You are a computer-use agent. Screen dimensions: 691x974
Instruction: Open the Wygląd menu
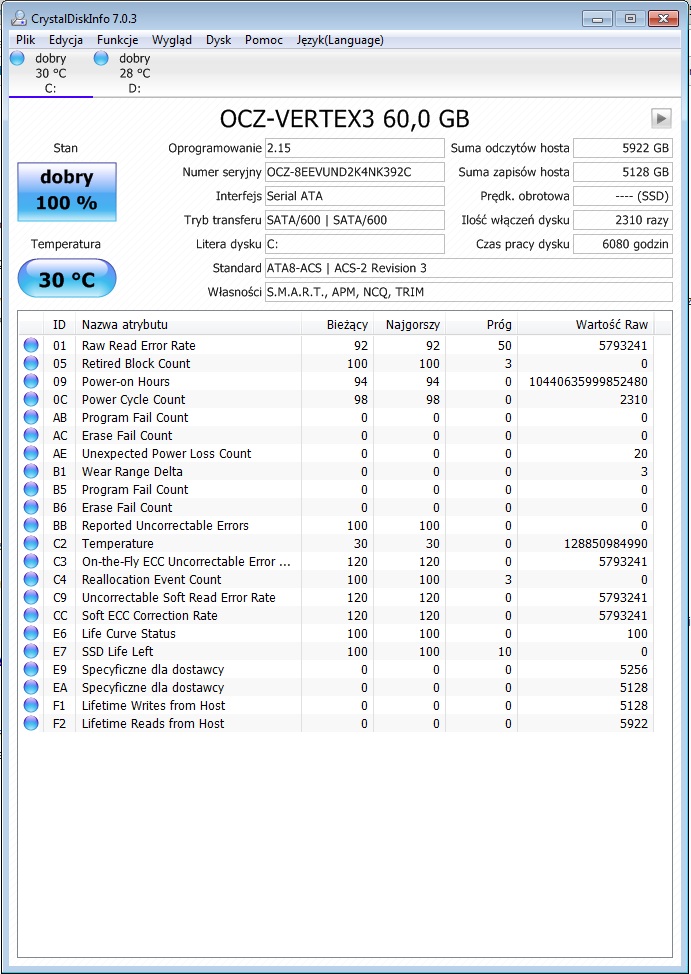(x=172, y=40)
